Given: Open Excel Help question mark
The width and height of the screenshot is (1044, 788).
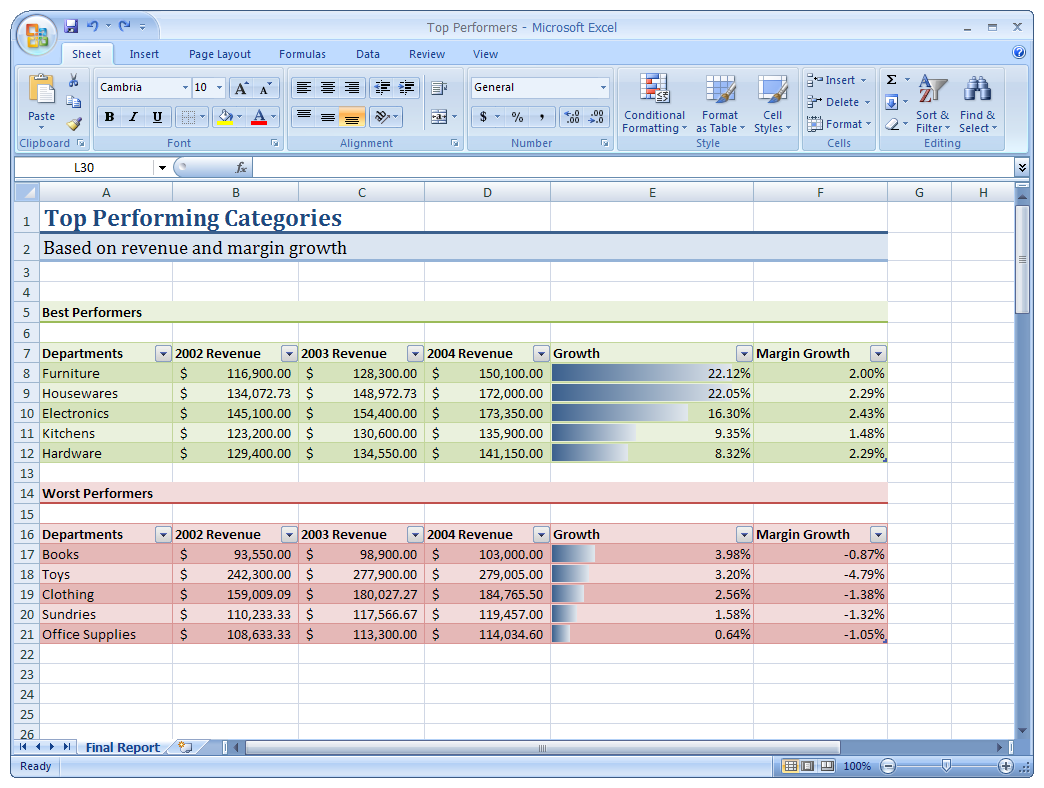Looking at the screenshot, I should point(1019,52).
